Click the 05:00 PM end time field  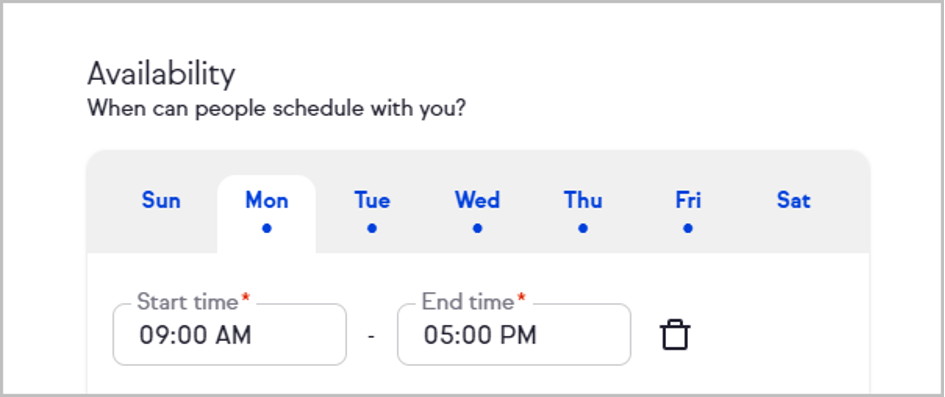[x=514, y=334]
